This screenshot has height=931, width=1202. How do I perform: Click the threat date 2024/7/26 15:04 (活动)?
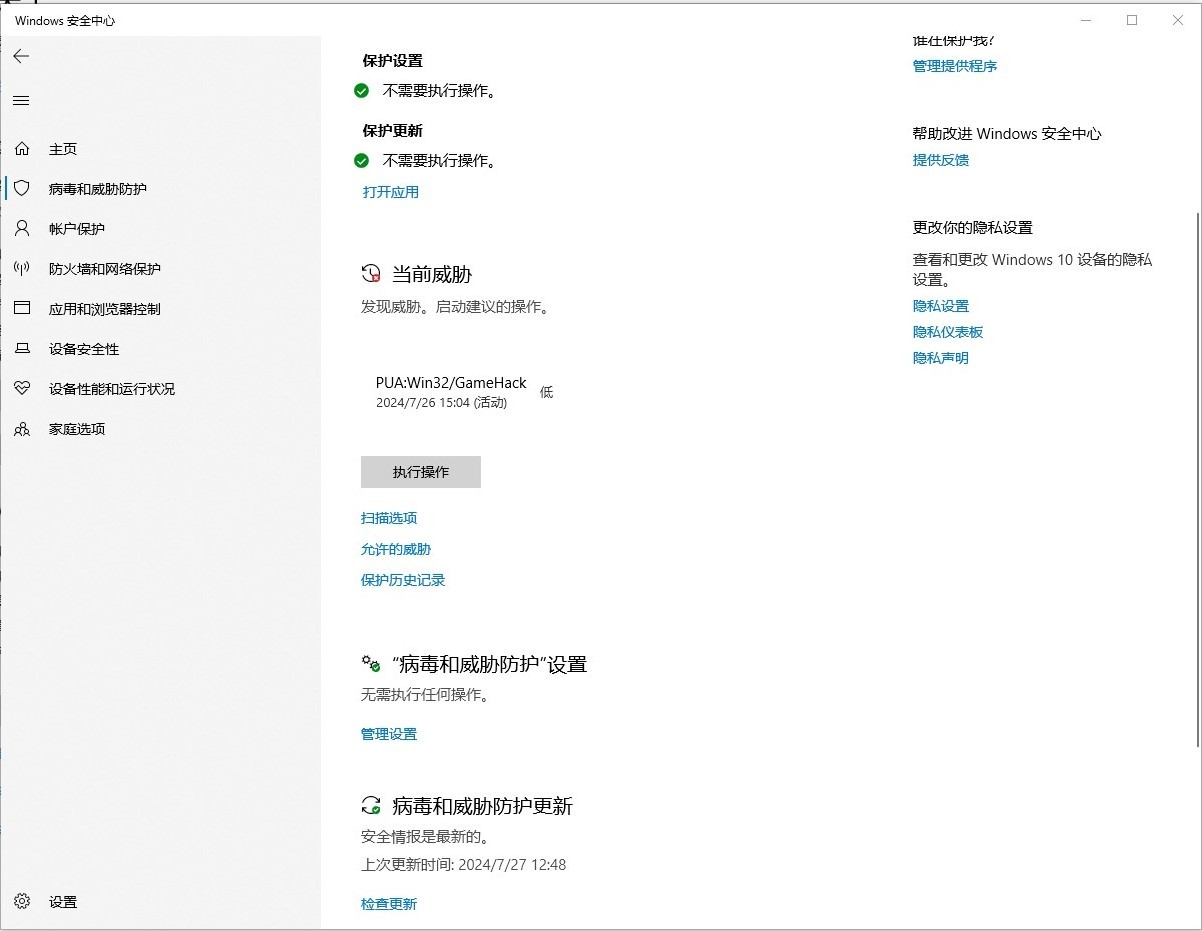pos(441,403)
